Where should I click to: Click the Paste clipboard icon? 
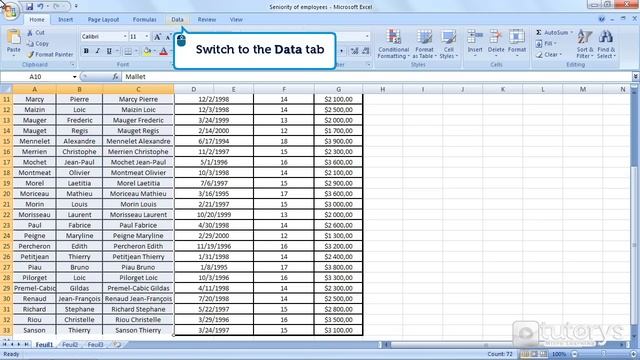13,37
